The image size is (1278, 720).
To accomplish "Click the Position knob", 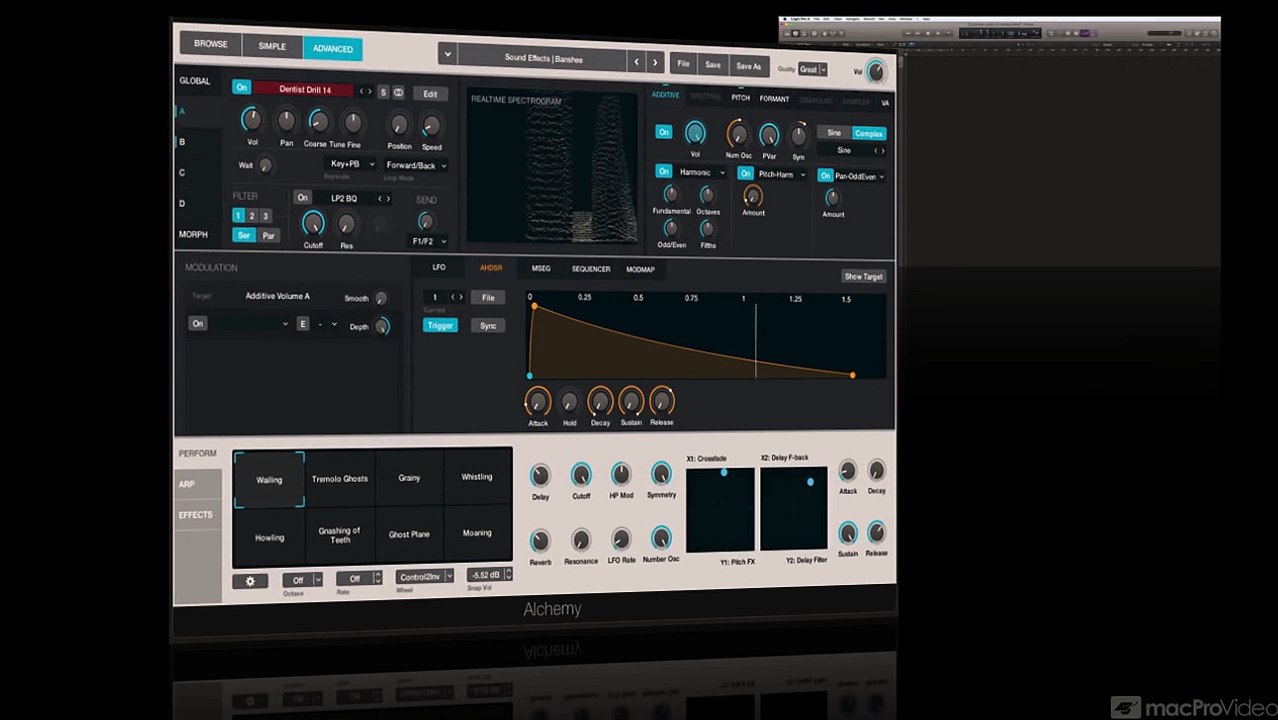I will [399, 125].
